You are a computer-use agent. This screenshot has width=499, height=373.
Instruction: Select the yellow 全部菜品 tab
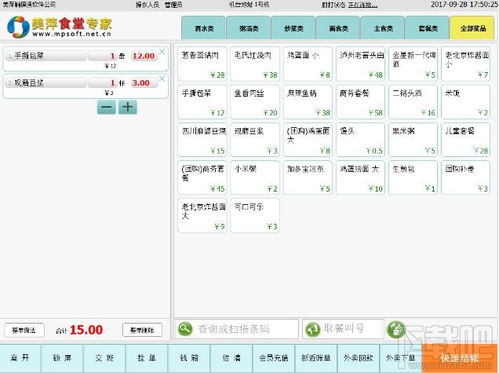click(472, 28)
